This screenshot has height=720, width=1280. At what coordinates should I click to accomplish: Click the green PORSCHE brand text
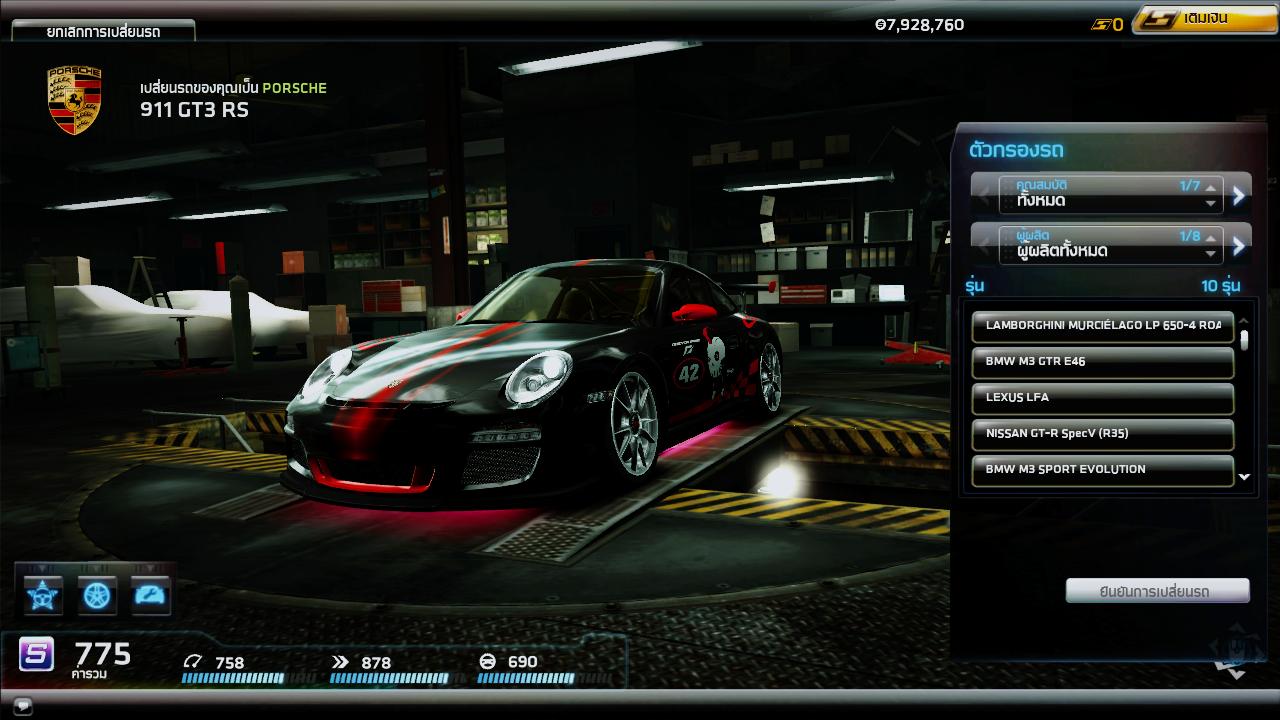pos(294,88)
